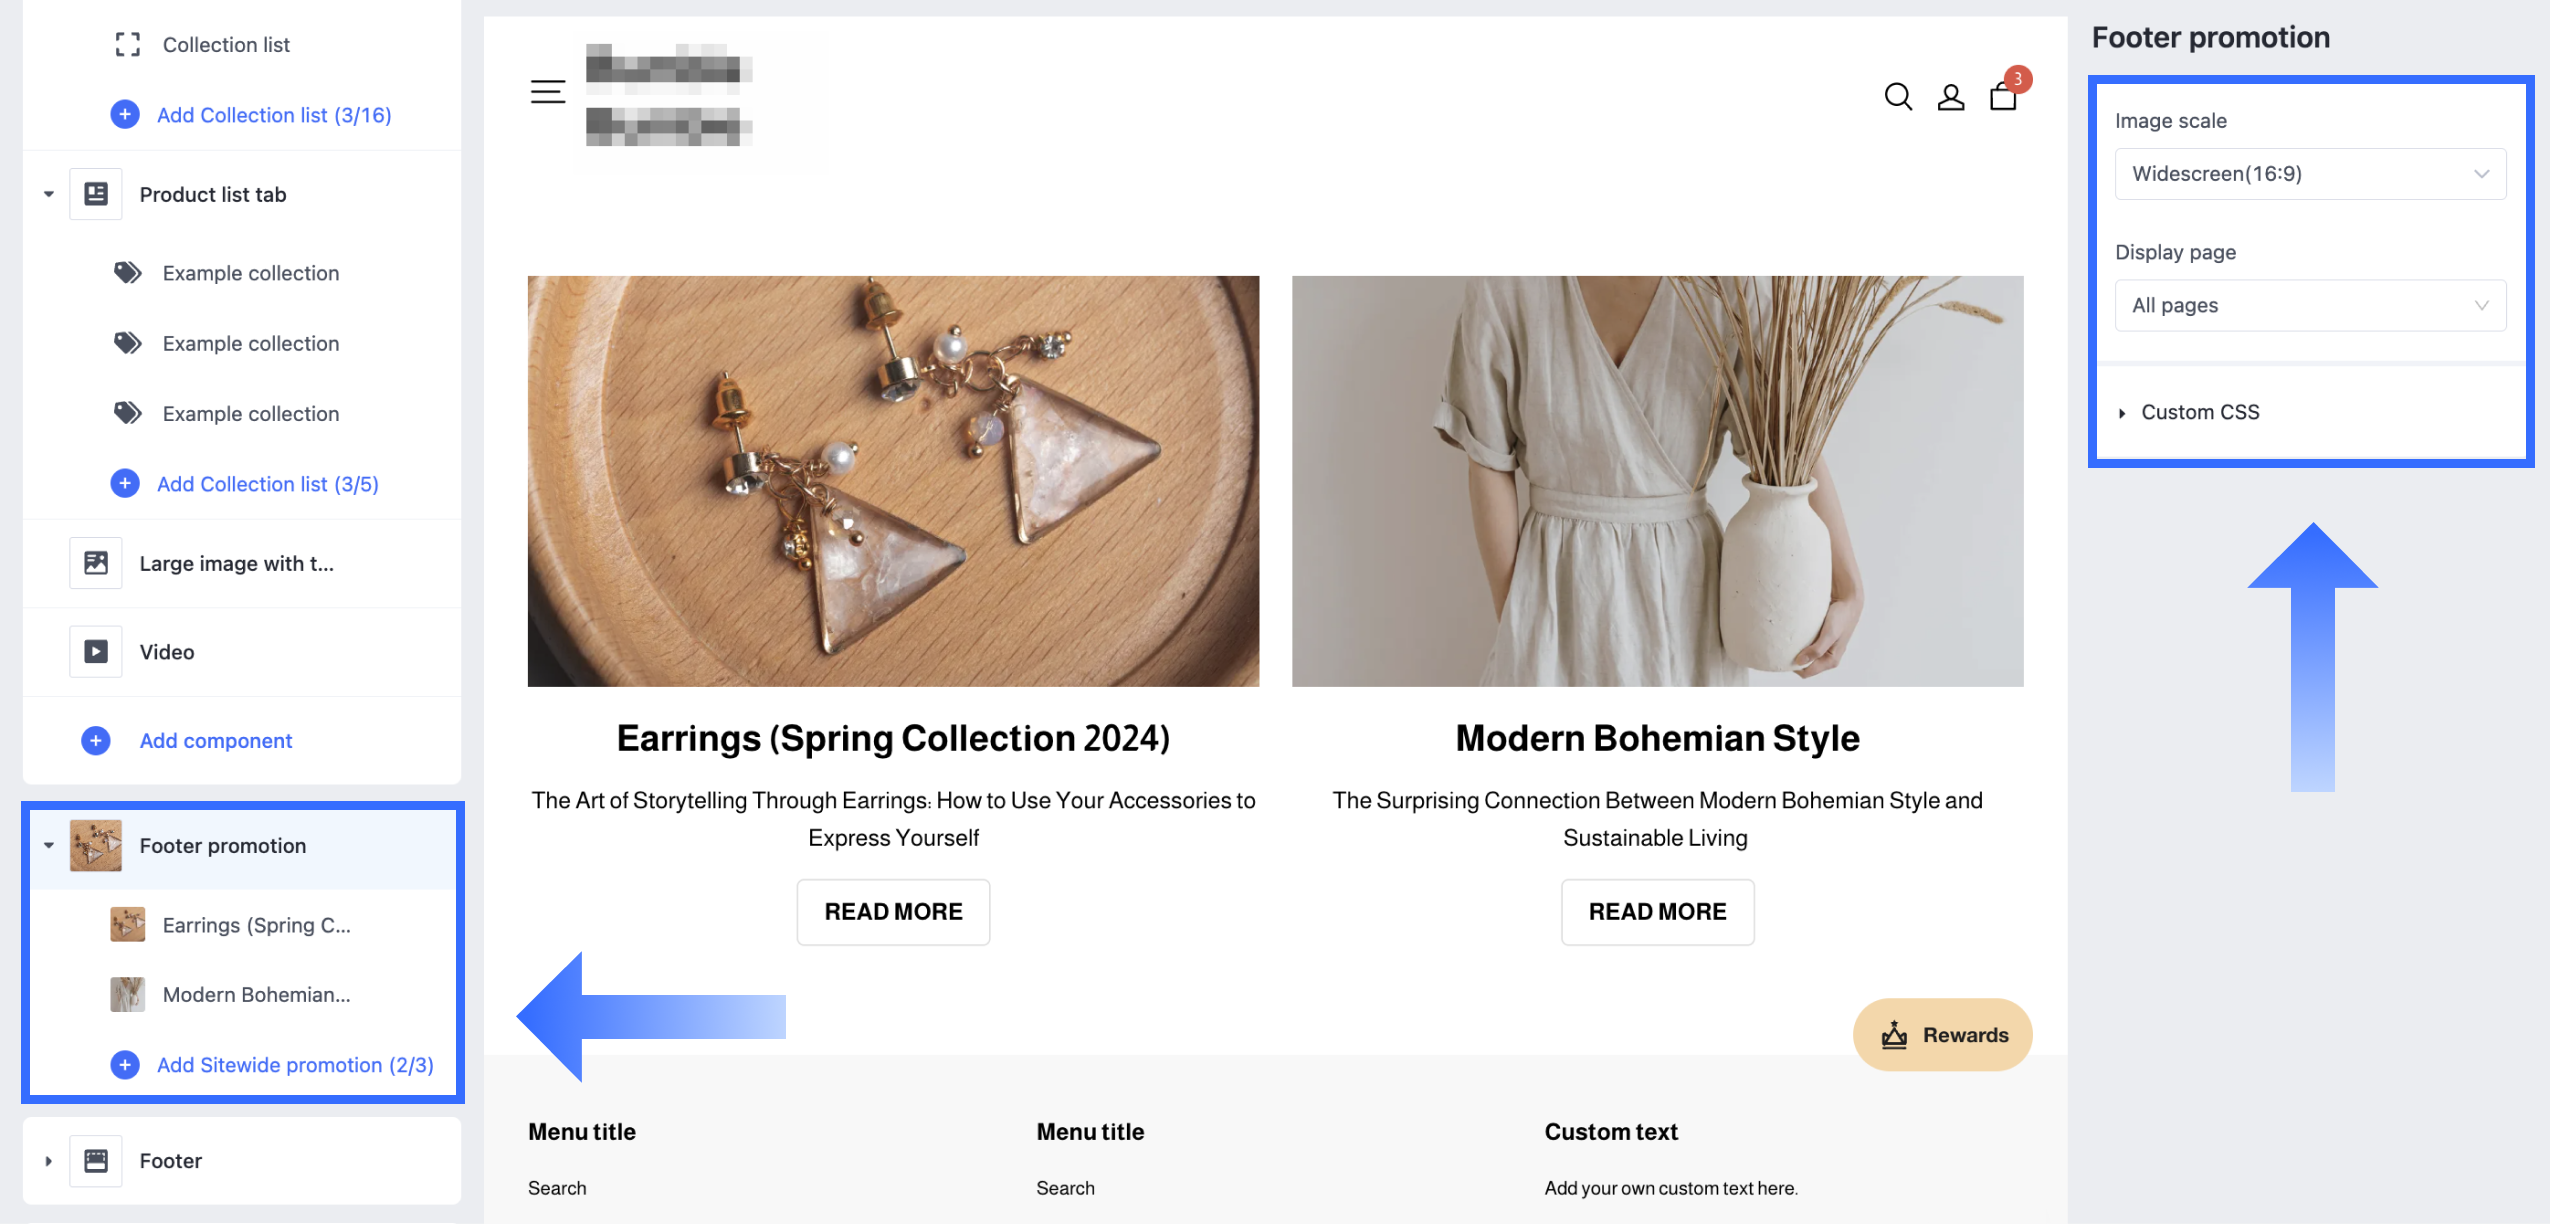The image size is (2550, 1224).
Task: Open the user account icon
Action: coord(1950,97)
